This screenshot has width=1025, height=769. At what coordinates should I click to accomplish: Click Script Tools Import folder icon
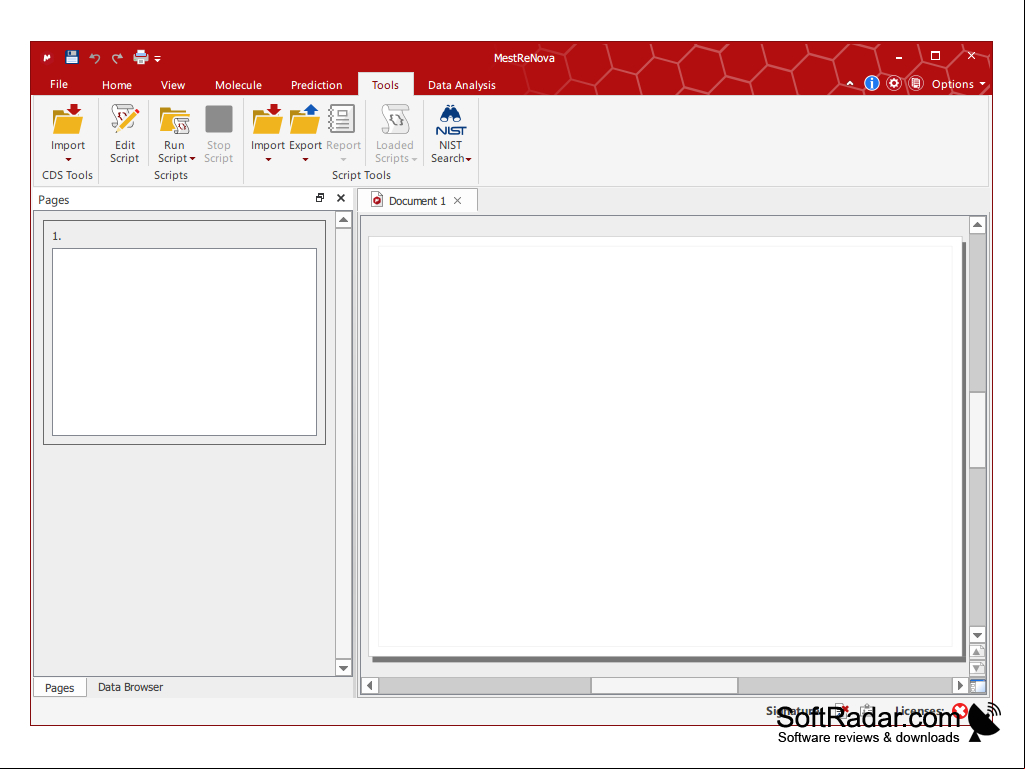click(x=267, y=119)
